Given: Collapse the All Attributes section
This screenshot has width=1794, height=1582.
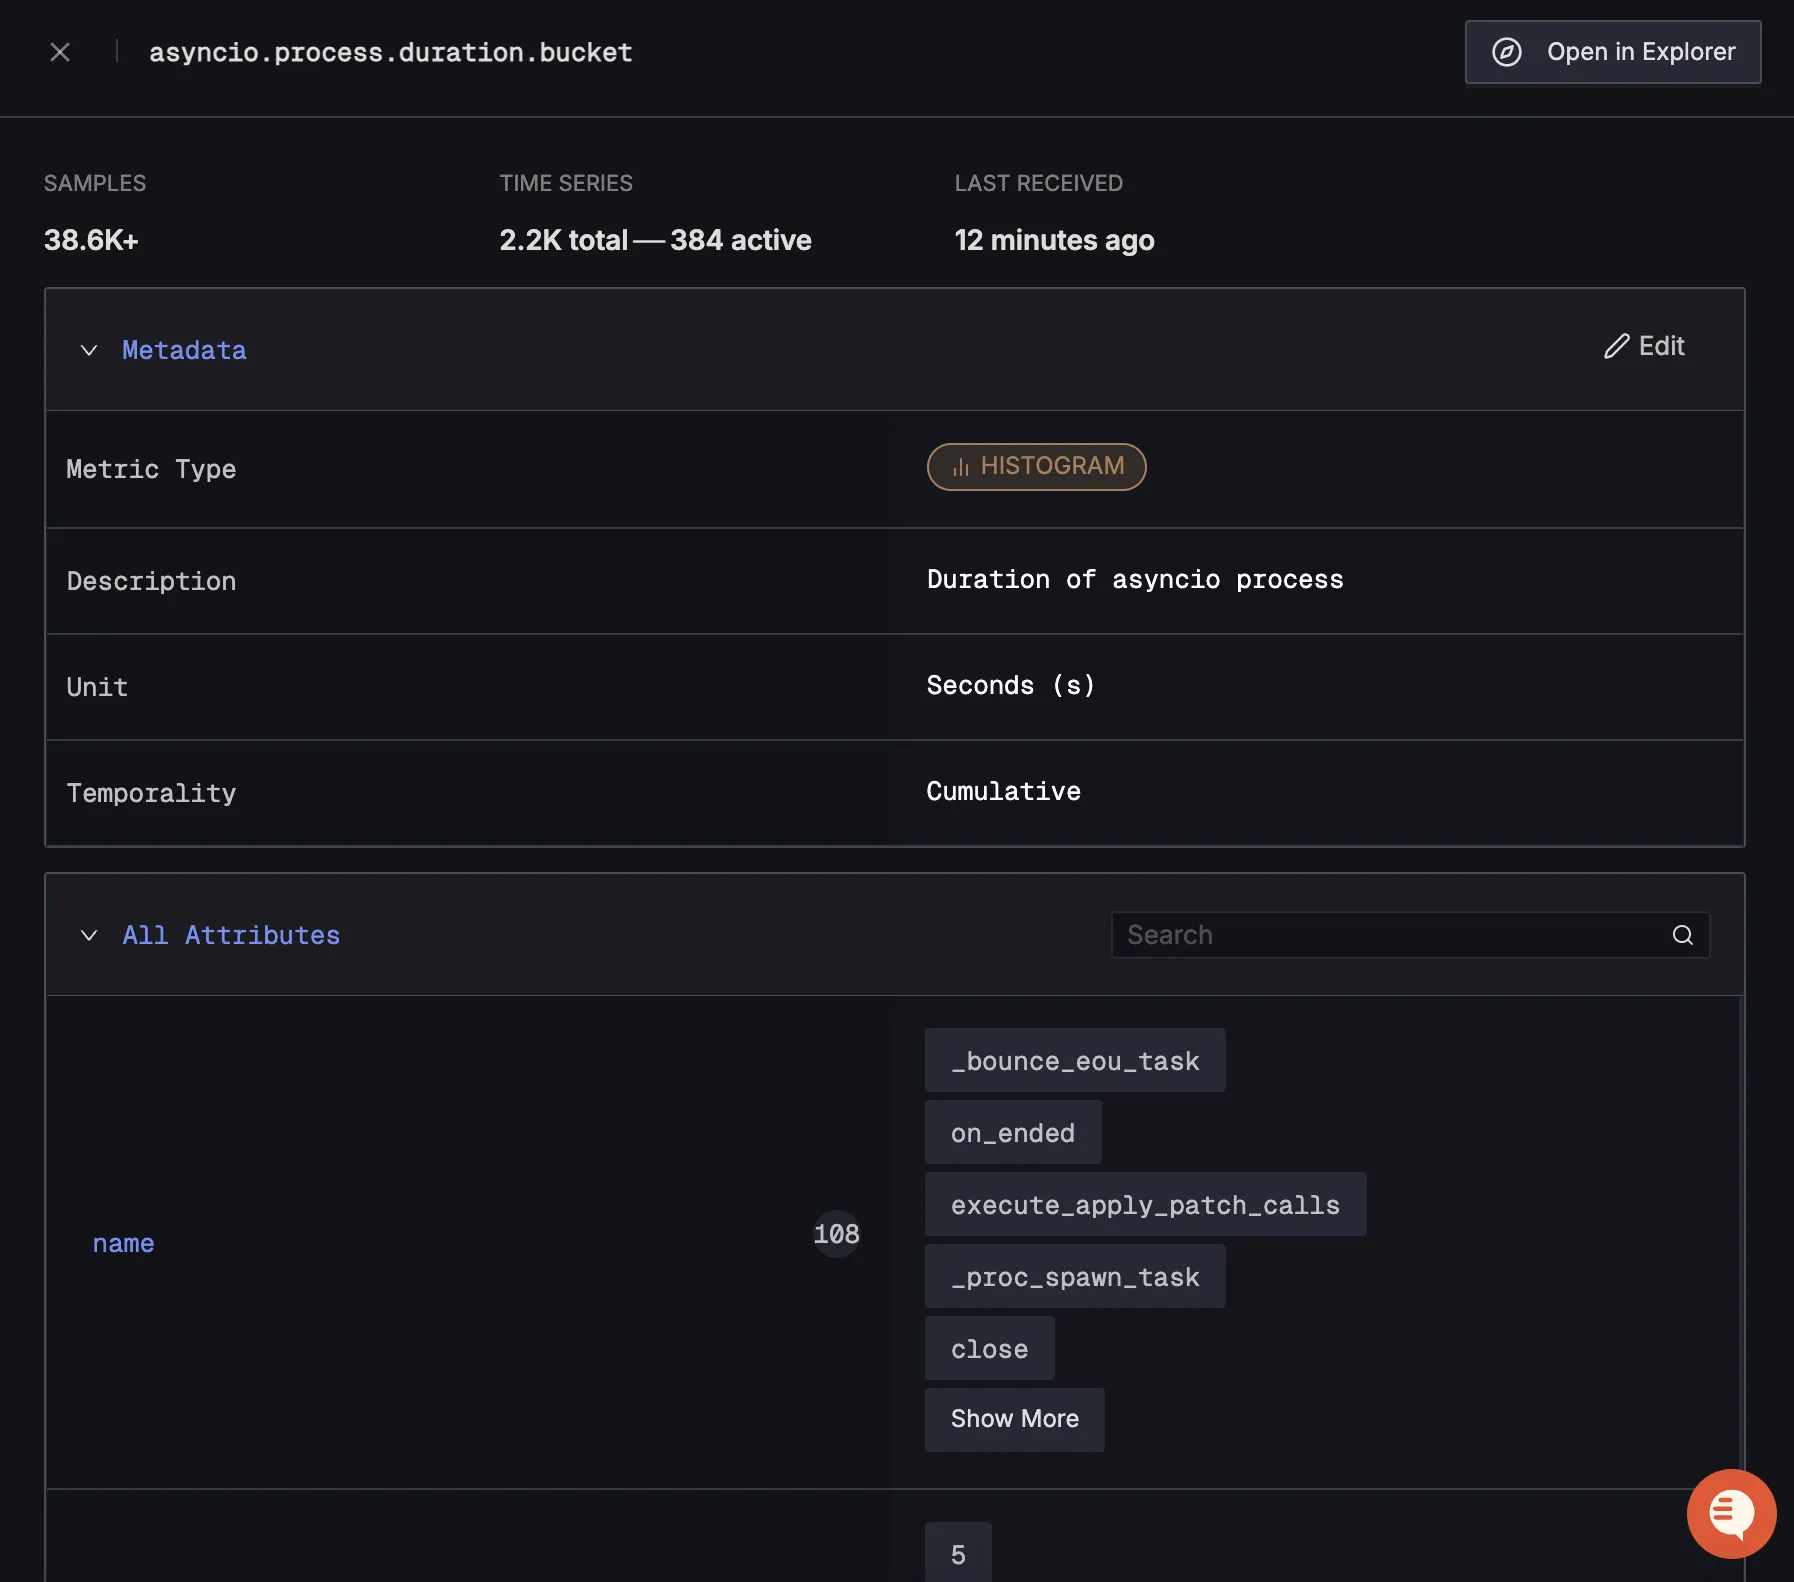Looking at the screenshot, I should click(89, 935).
